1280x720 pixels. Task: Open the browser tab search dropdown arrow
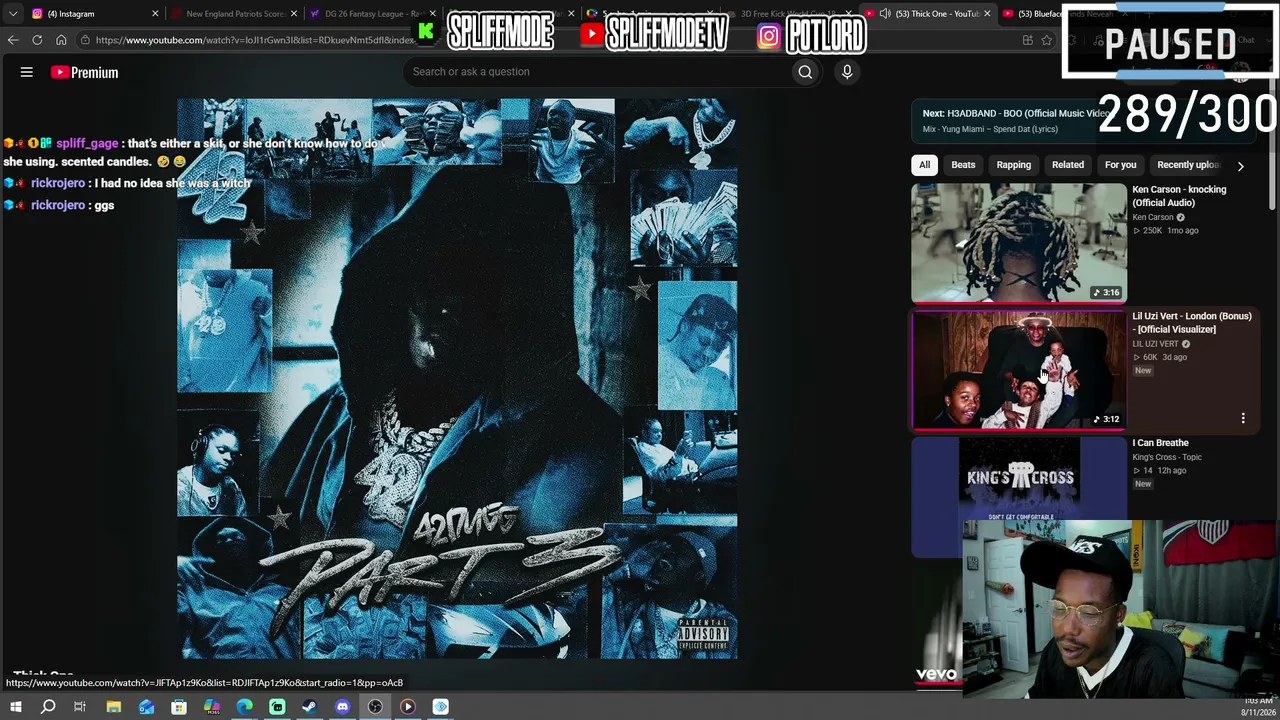click(x=13, y=14)
